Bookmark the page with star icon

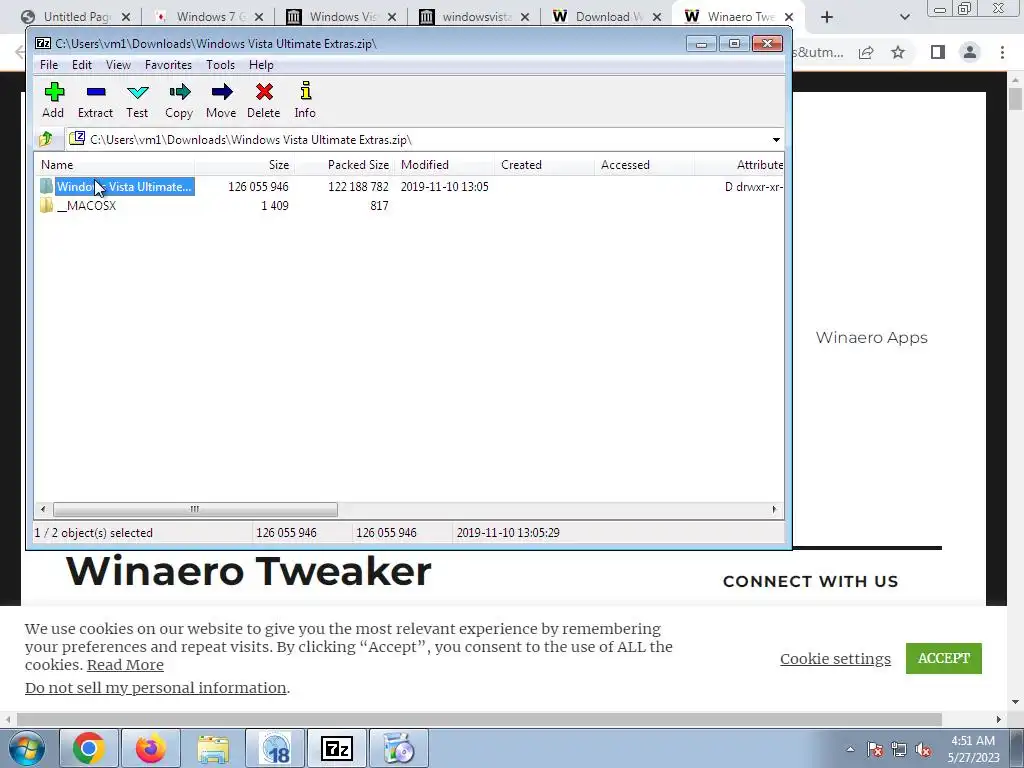898,52
